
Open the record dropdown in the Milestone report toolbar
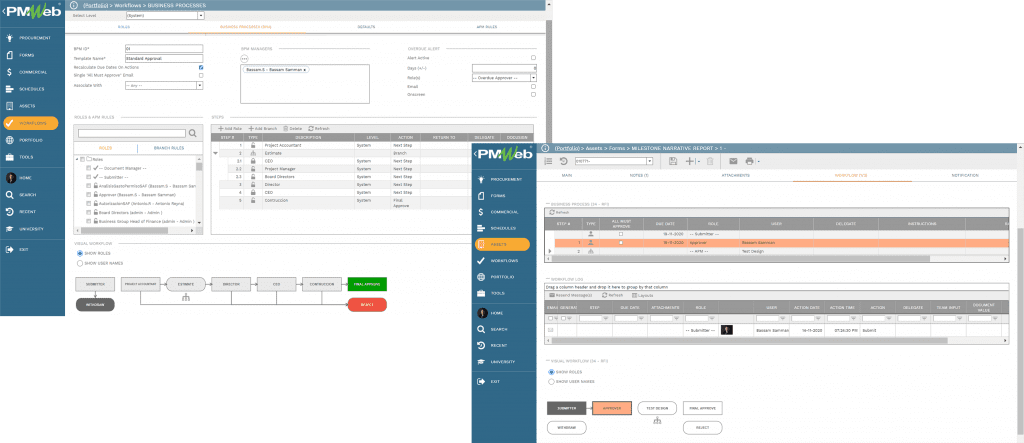pos(649,161)
